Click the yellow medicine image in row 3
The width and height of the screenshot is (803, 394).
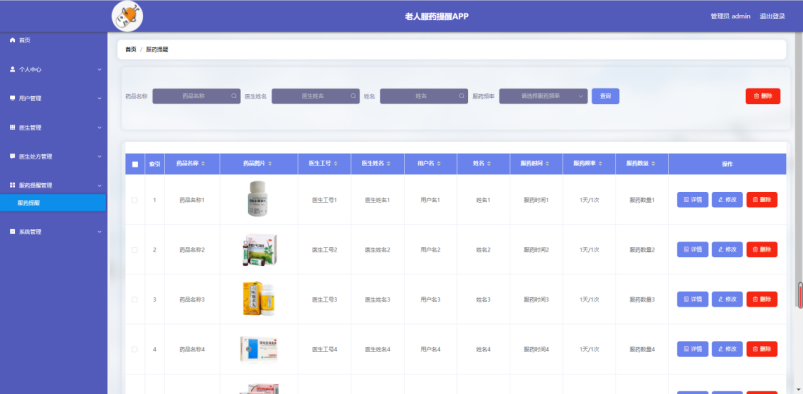(259, 298)
